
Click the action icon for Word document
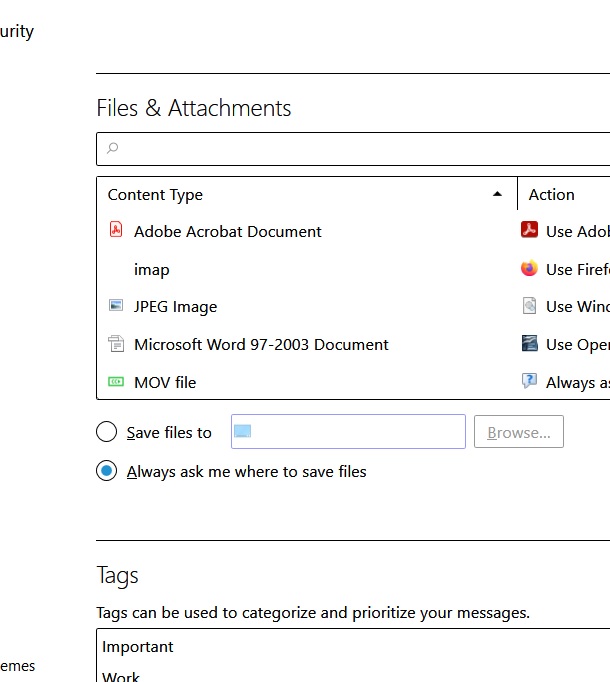pos(530,344)
